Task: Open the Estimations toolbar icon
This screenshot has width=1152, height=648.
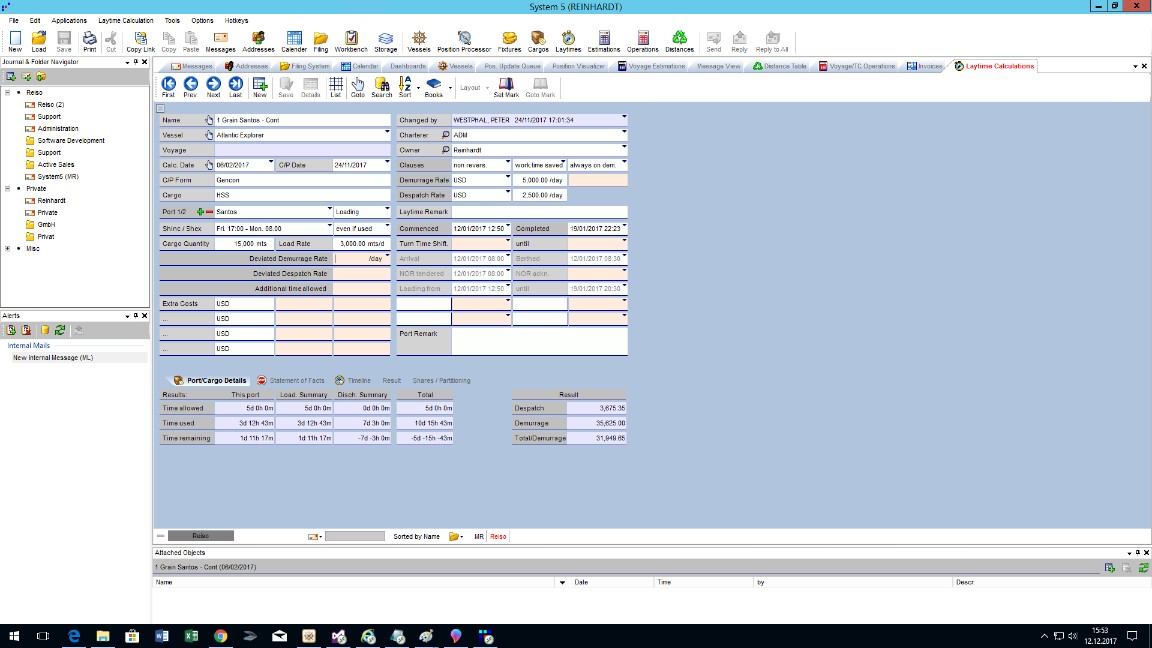Action: (x=604, y=41)
